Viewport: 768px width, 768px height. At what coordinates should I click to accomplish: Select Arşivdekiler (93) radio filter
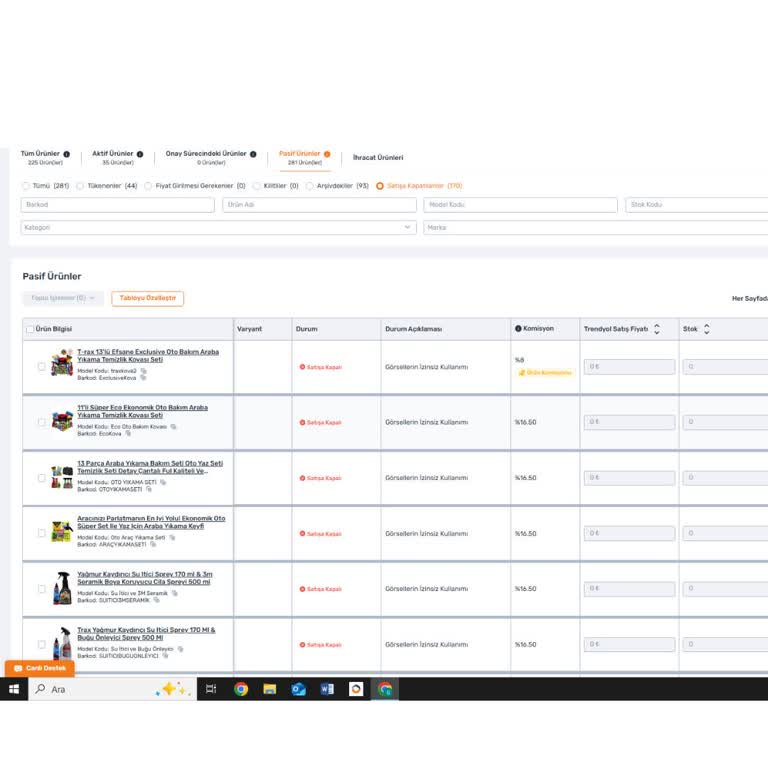coord(309,186)
